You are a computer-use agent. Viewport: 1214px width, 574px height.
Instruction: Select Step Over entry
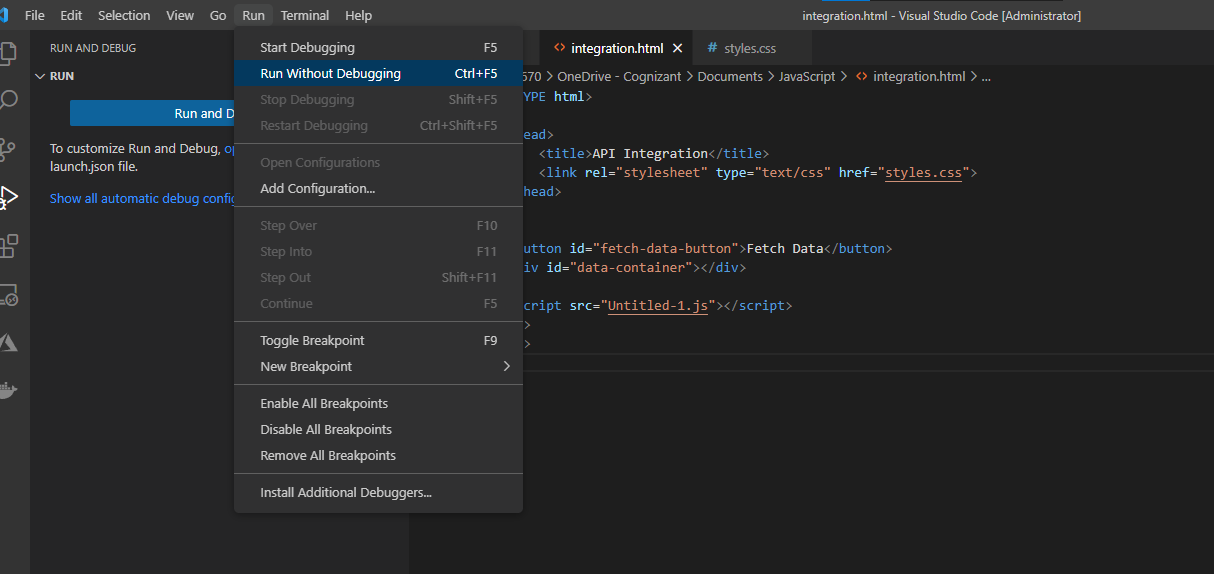click(378, 225)
